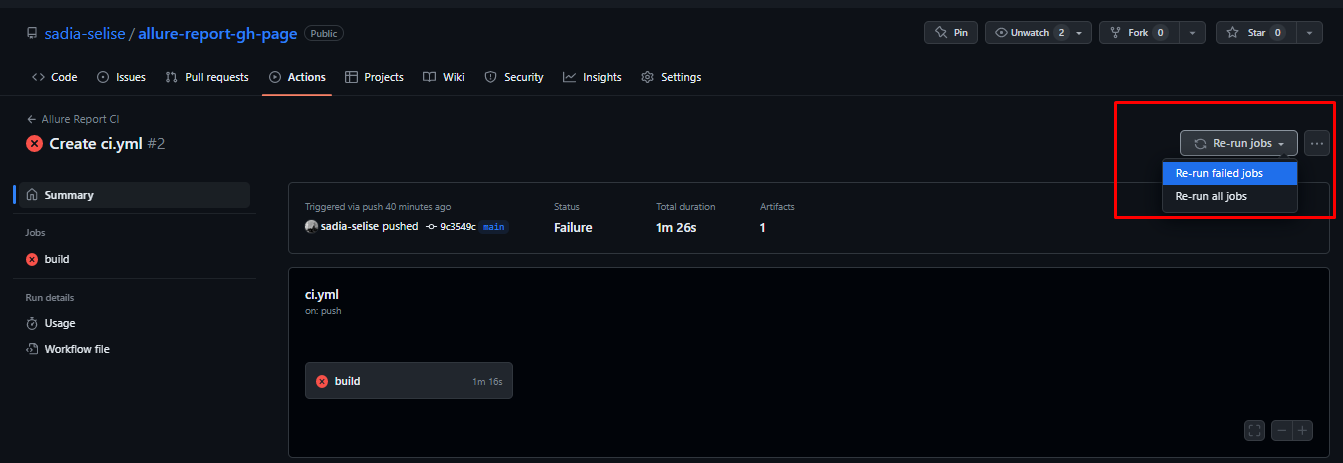Pin this repository
1343x463 pixels.
pyautogui.click(x=950, y=33)
